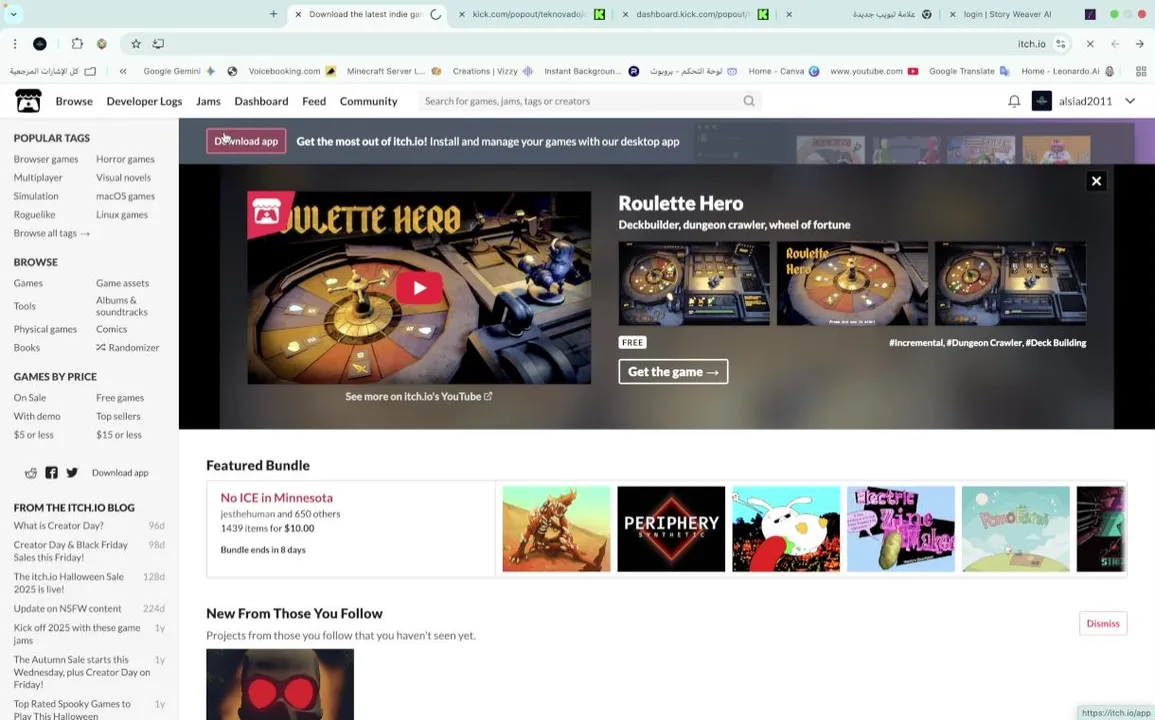Open the apps grid icon in the bookmarks bar
The height and width of the screenshot is (720, 1155).
point(1141,71)
